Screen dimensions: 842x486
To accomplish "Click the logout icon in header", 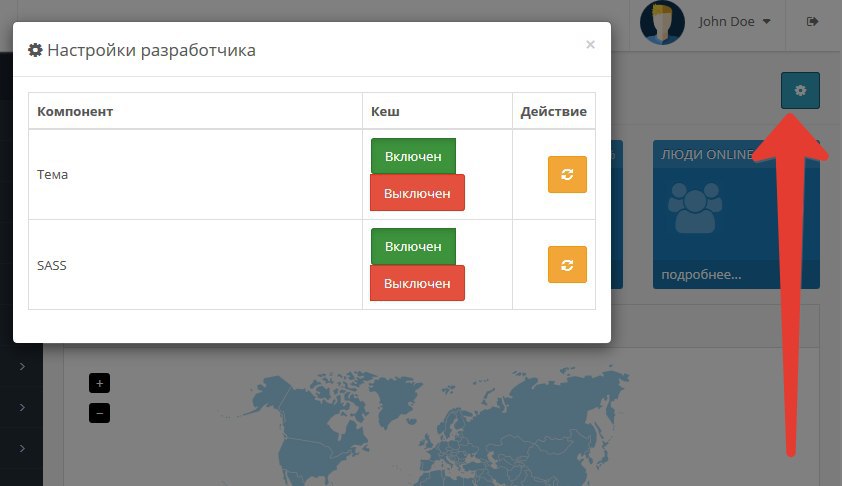I will tap(812, 21).
